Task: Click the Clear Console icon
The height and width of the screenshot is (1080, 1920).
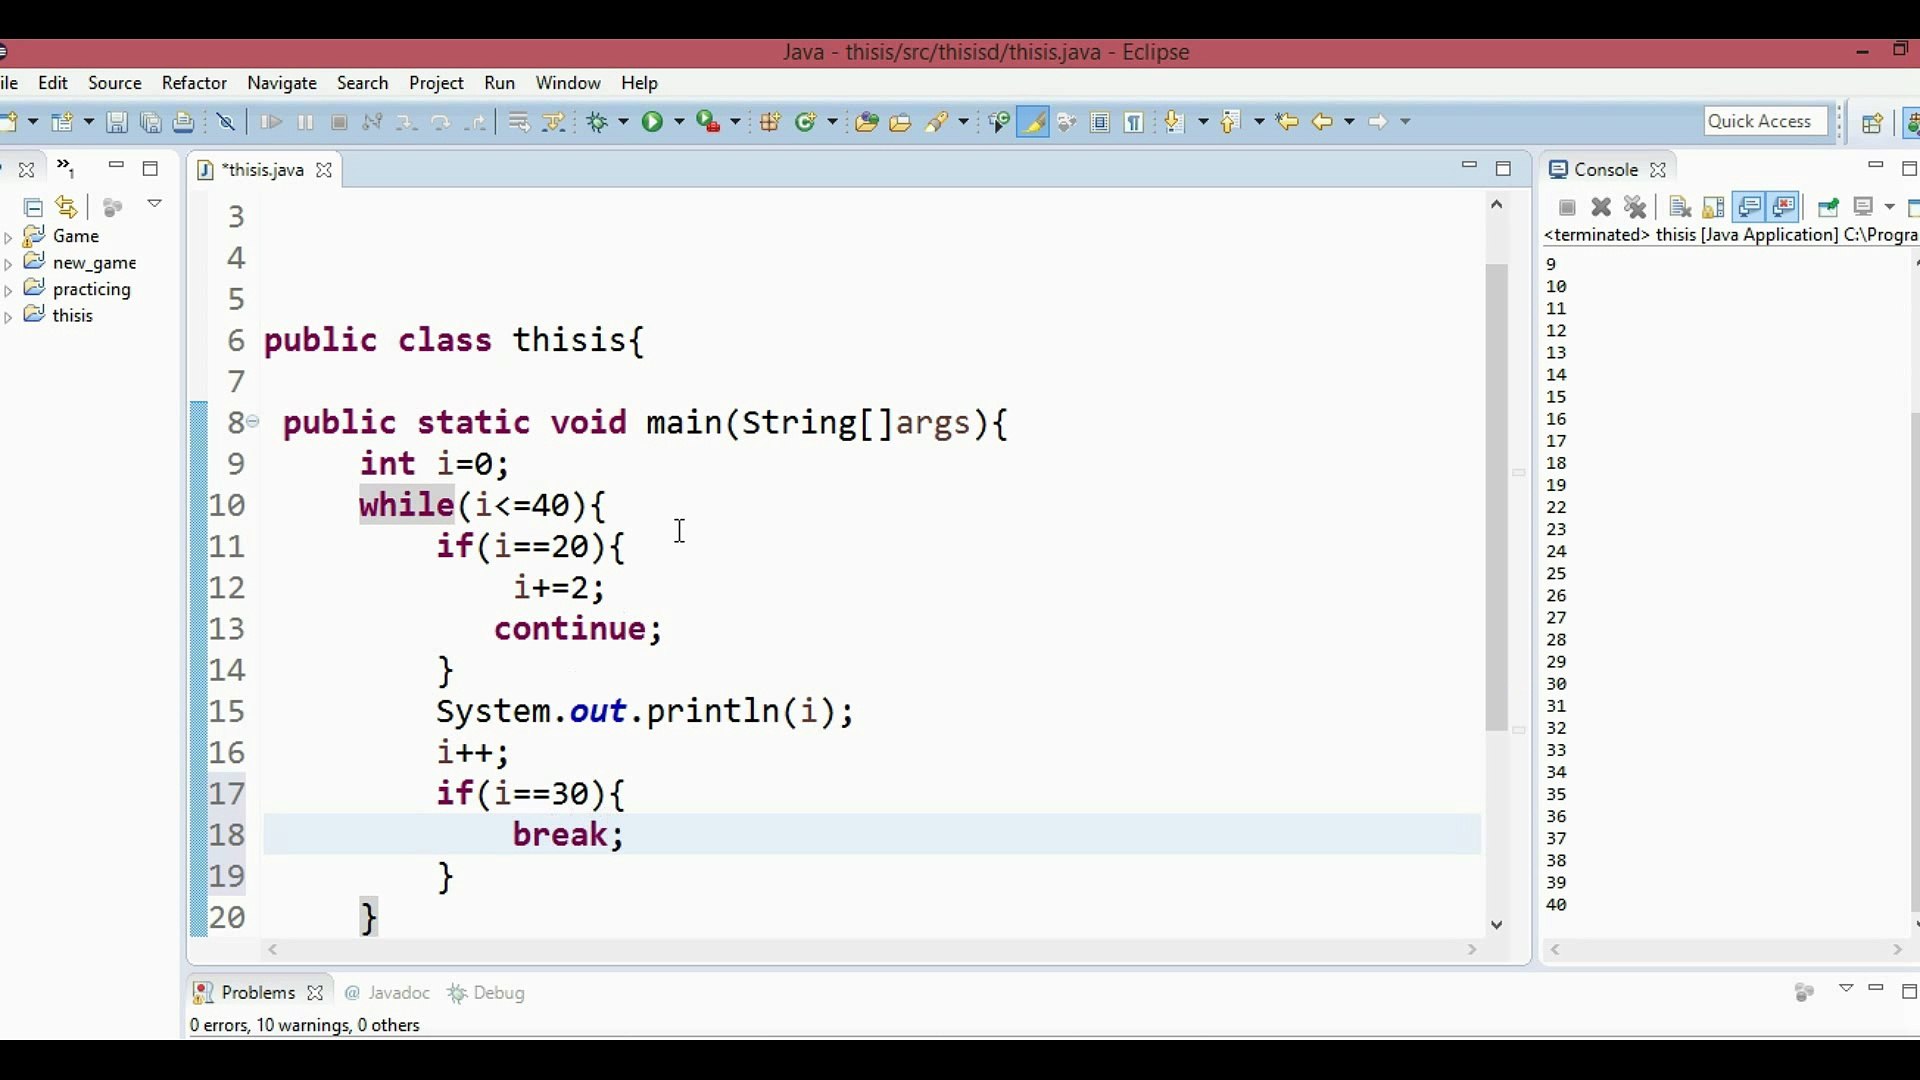Action: [x=1680, y=207]
